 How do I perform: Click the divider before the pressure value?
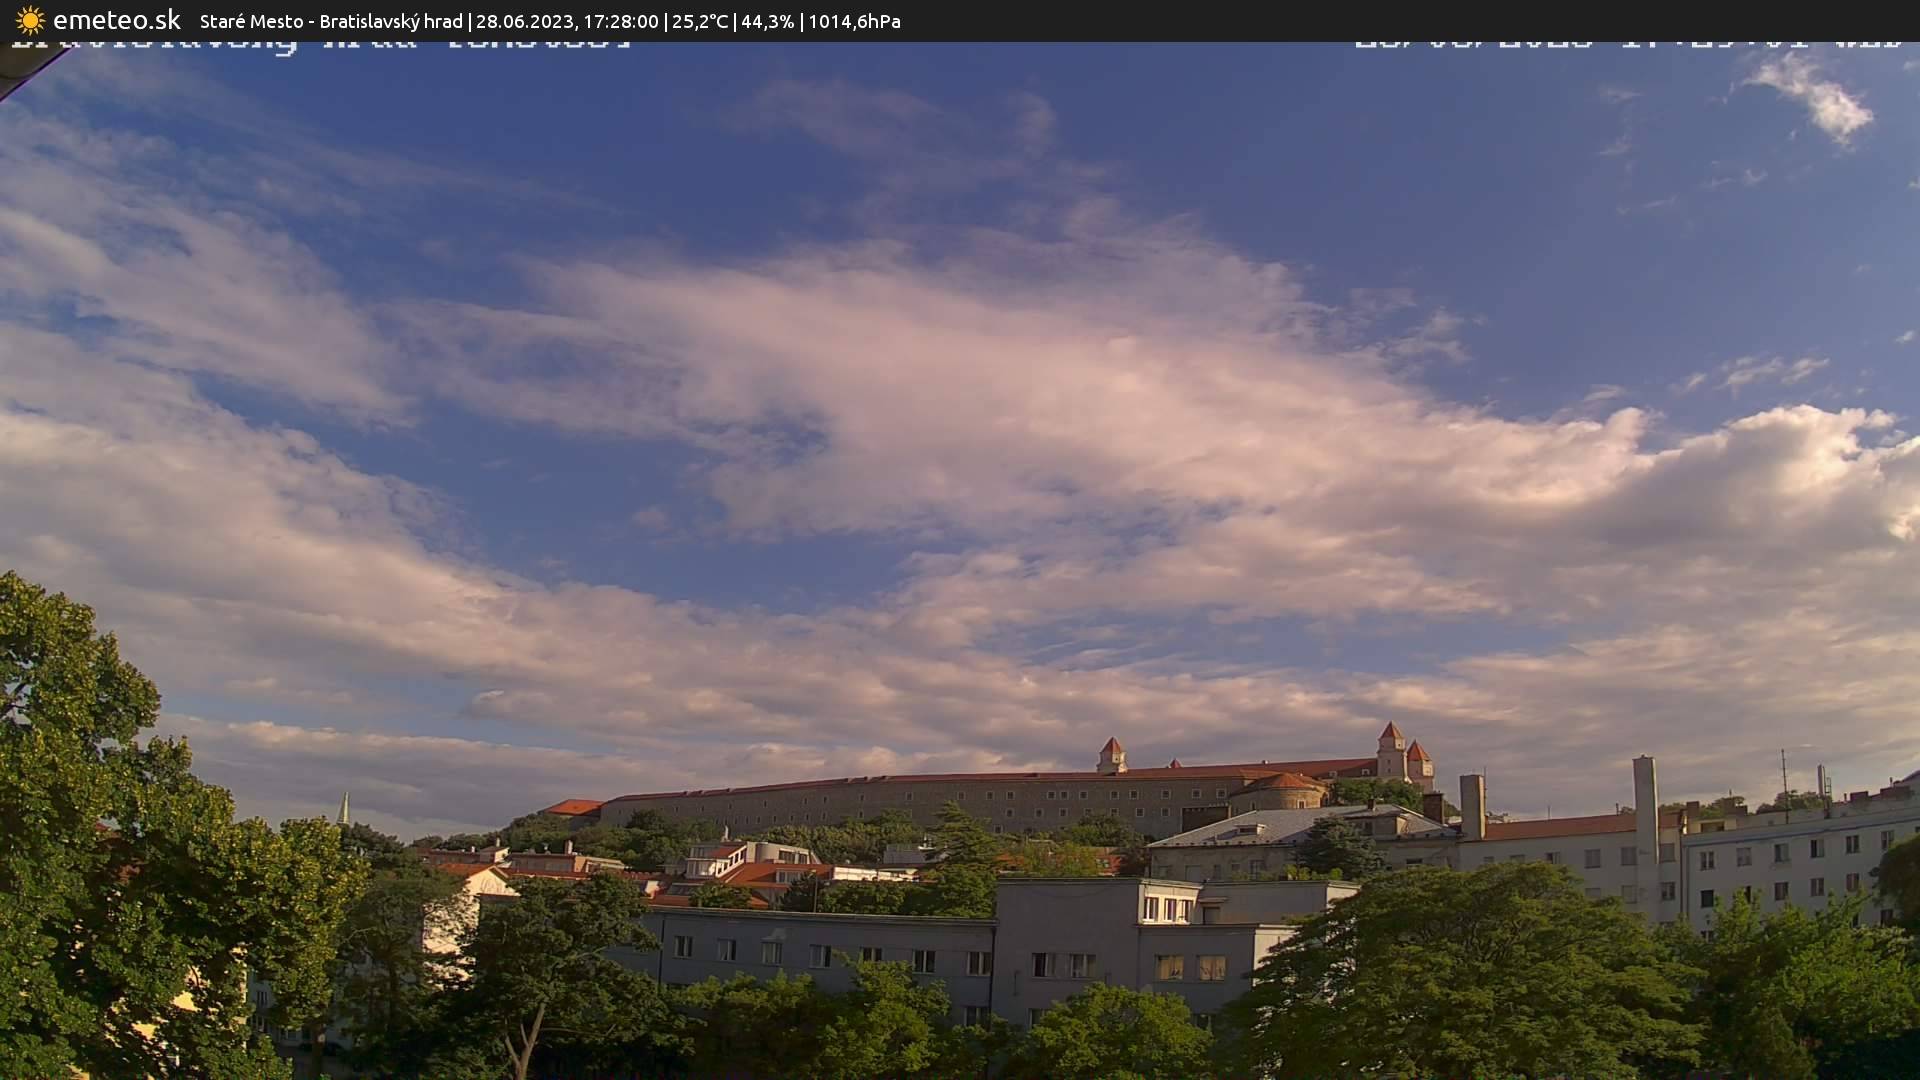[803, 21]
